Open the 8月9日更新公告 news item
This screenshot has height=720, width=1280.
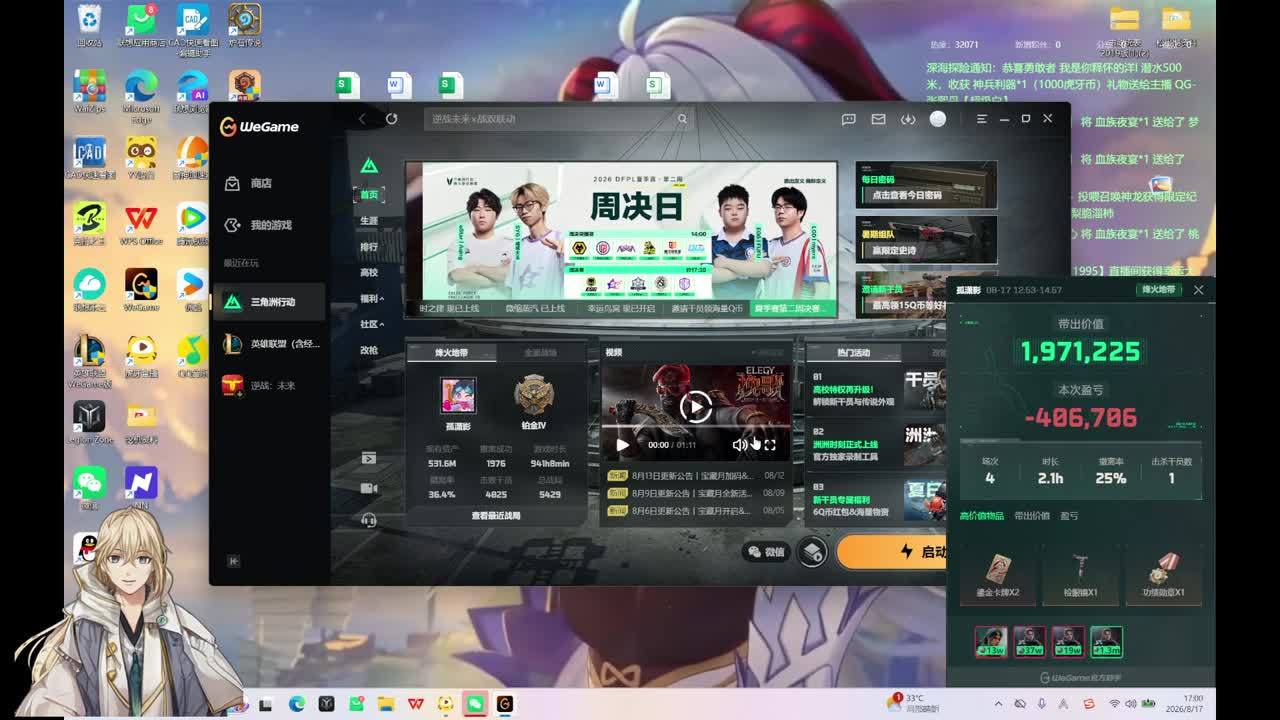click(x=696, y=493)
